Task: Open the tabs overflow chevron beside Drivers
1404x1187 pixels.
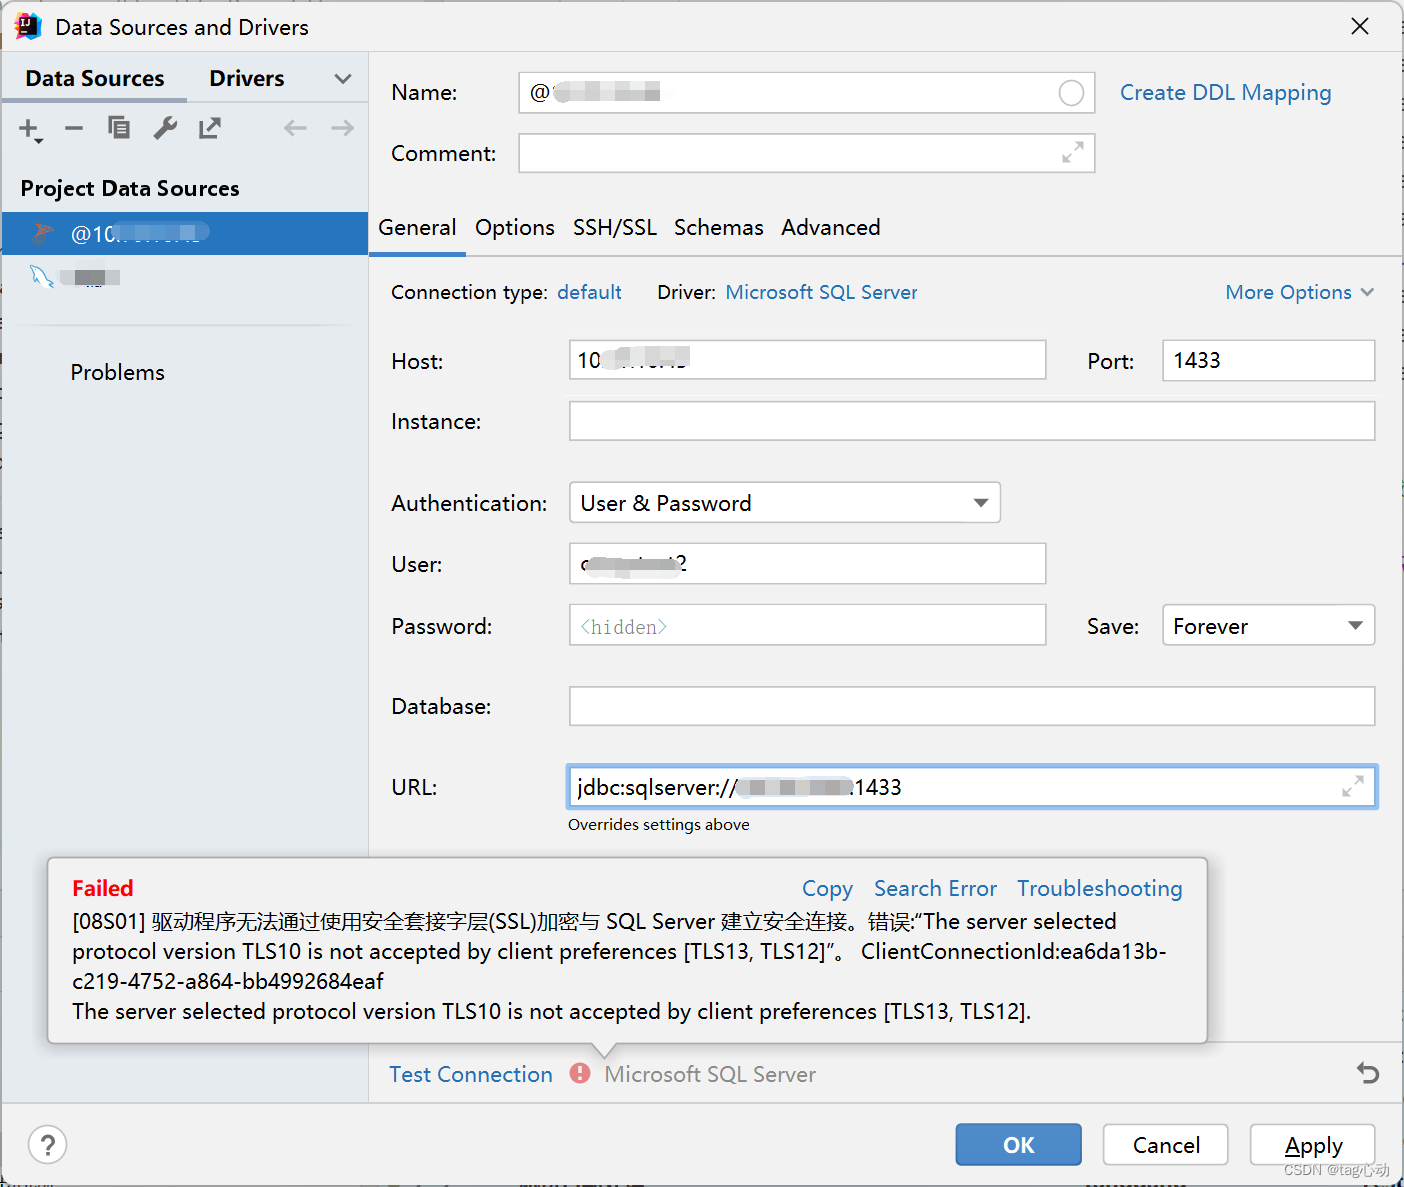Action: coord(343,79)
